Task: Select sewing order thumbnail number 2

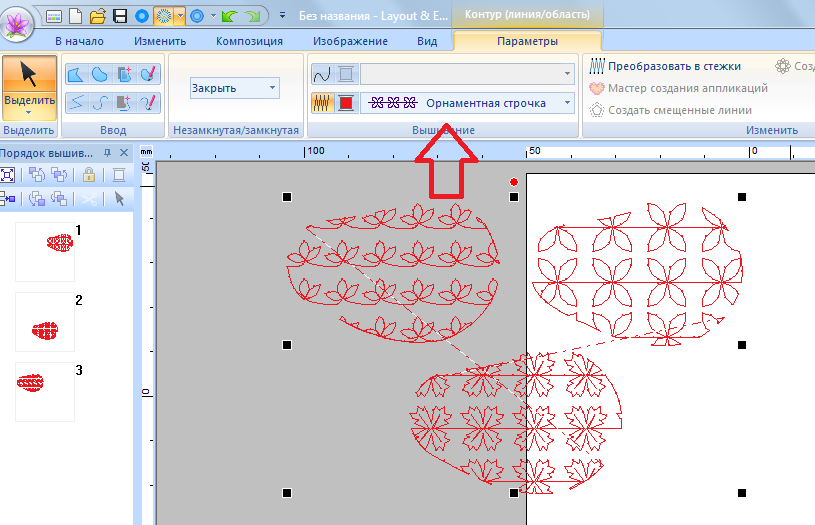Action: 45,322
